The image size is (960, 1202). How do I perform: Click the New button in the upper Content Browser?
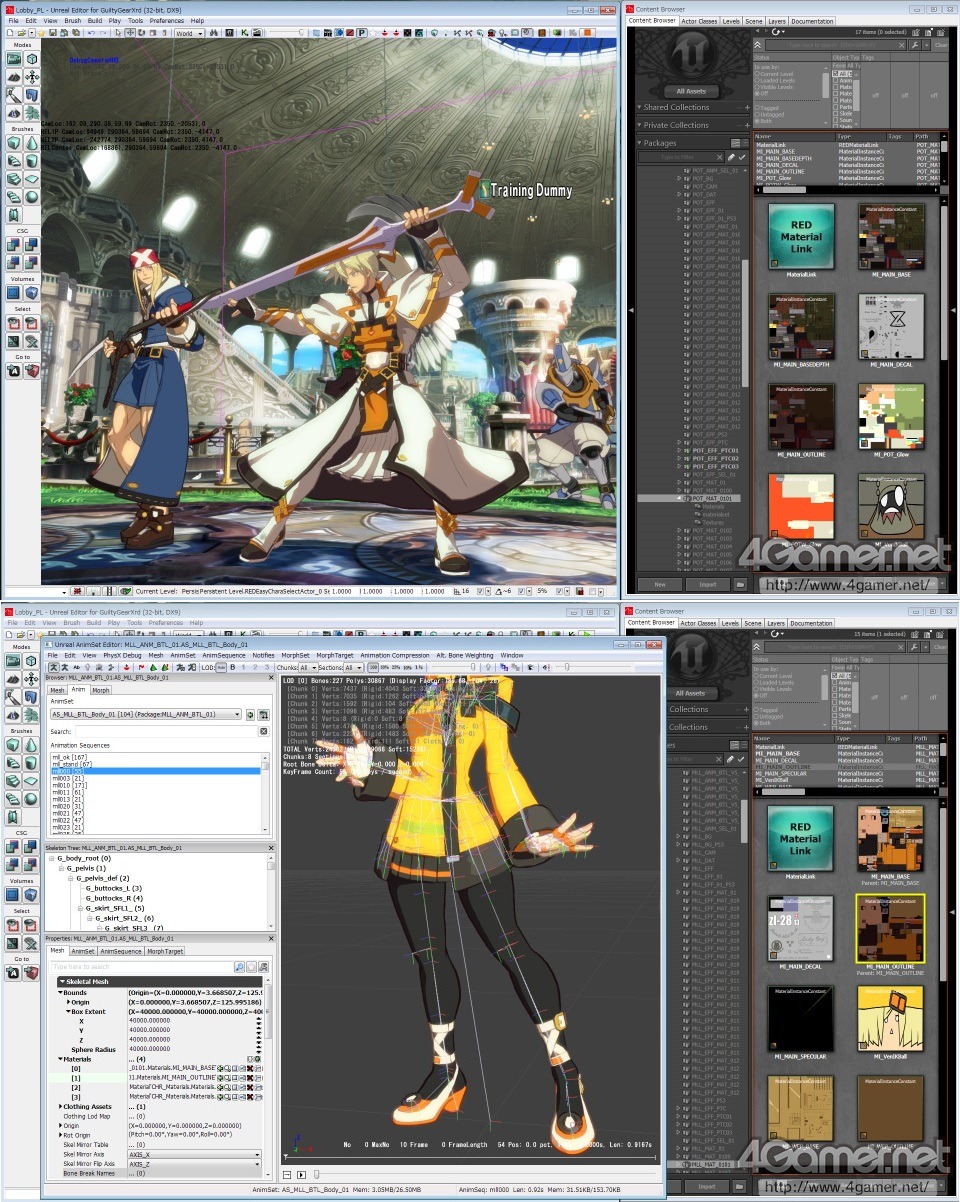(660, 584)
